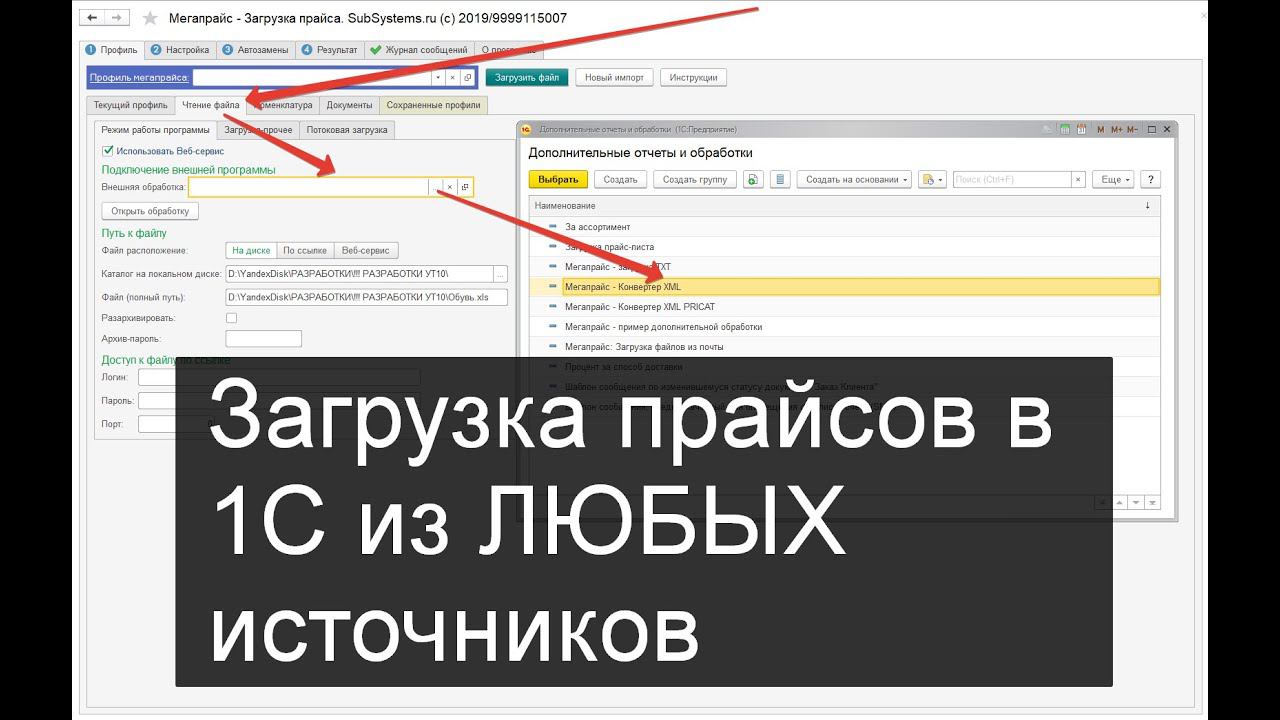Image resolution: width=1280 pixels, height=720 pixels.
Task: Open the print-forms icon dropdown in the dialog
Action: point(932,179)
